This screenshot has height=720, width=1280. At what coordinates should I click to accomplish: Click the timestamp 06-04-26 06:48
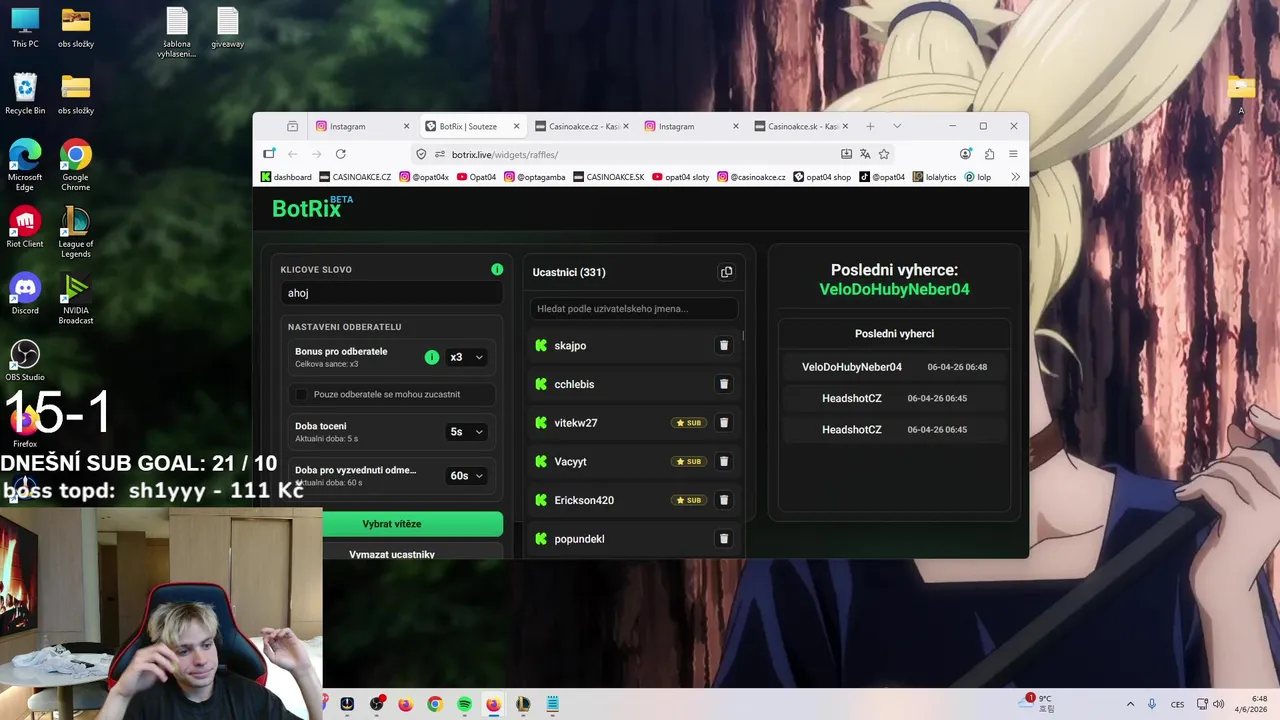tap(957, 367)
